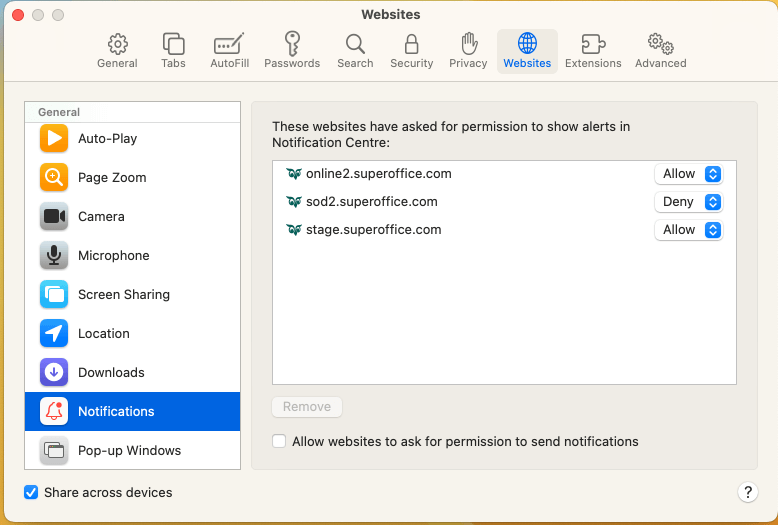Open the AutoFill preferences icon

229,44
